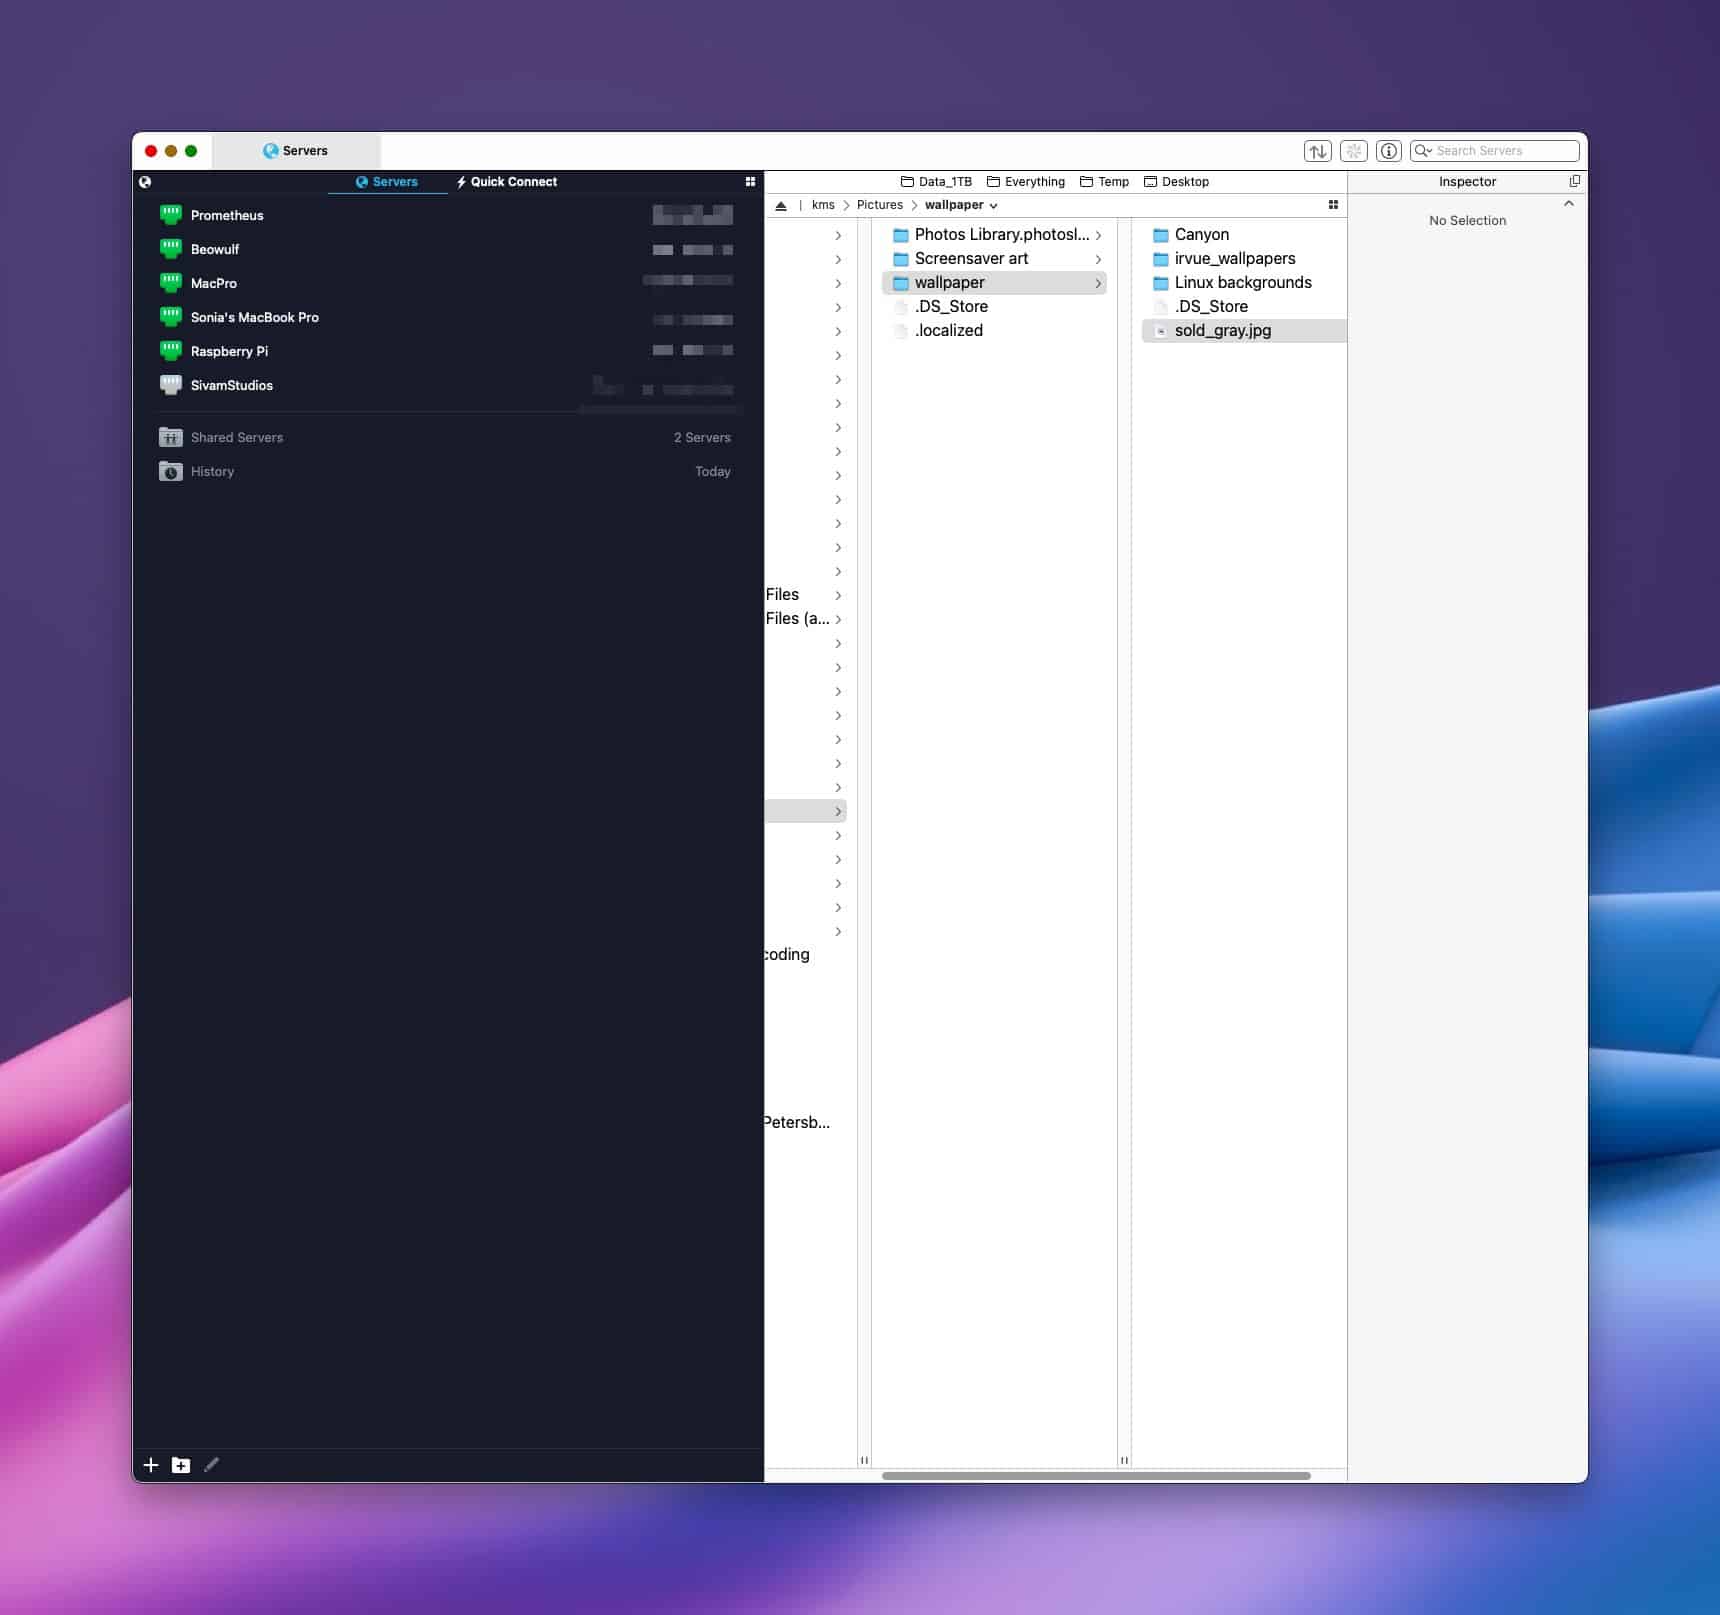Click the eject icon in path bar
The height and width of the screenshot is (1615, 1720).
tap(781, 205)
